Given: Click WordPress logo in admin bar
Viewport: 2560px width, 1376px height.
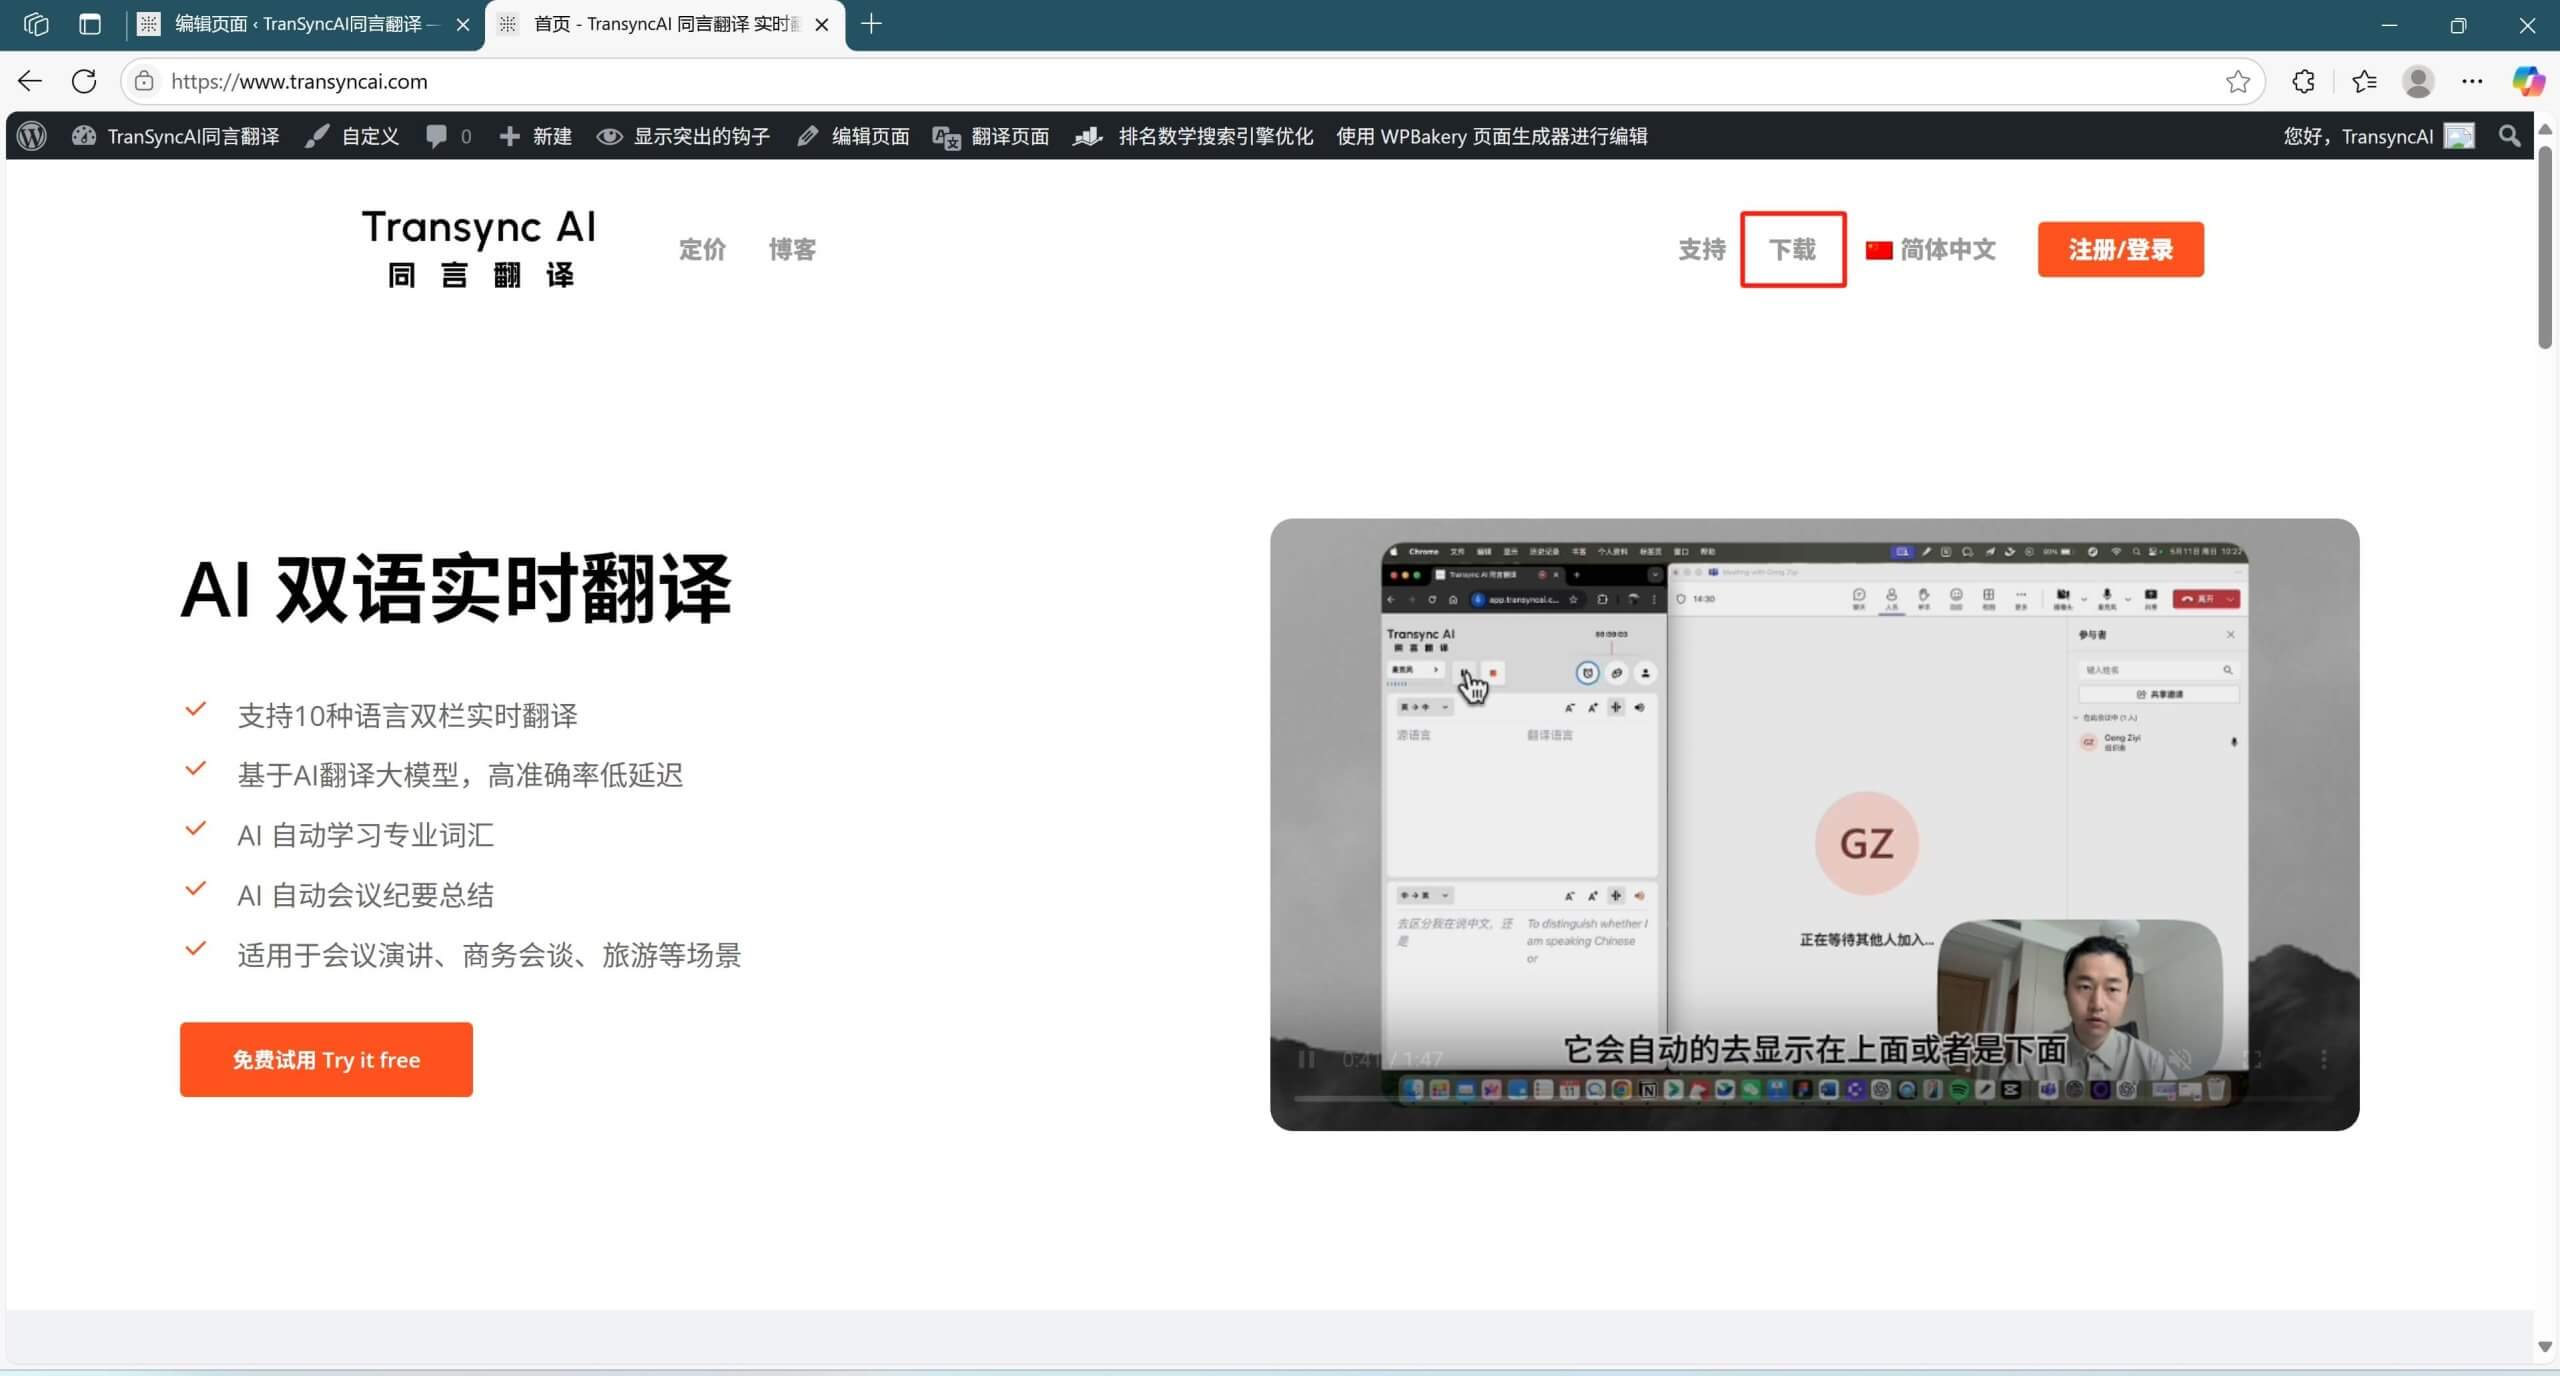Looking at the screenshot, I should [32, 136].
